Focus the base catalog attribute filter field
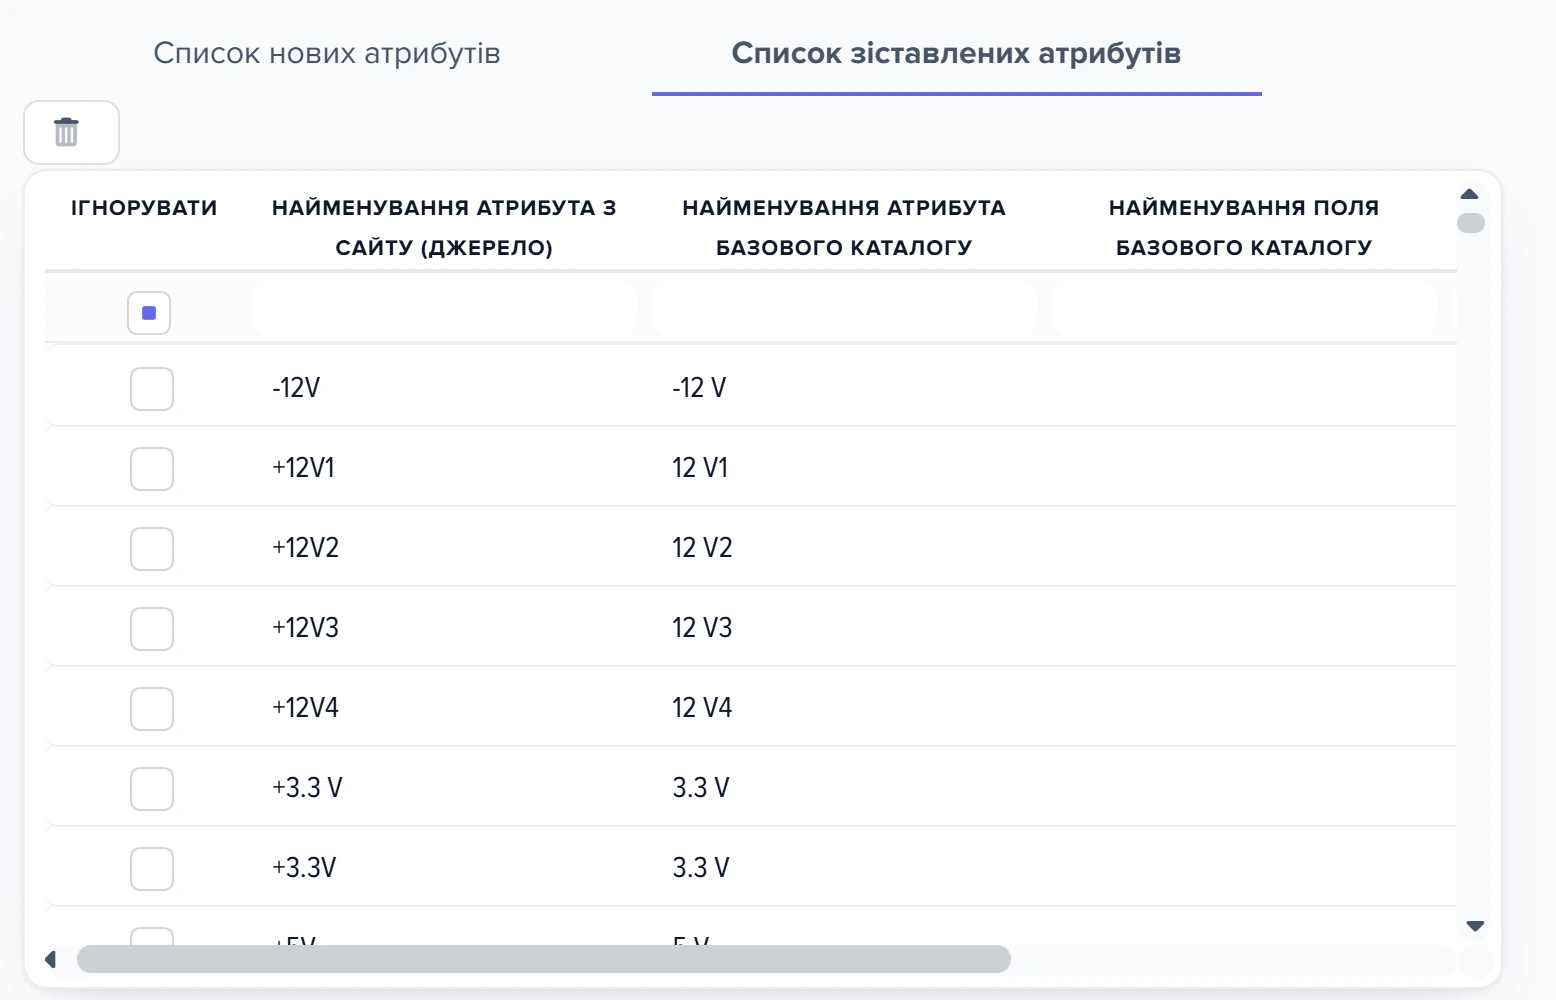 click(x=845, y=308)
